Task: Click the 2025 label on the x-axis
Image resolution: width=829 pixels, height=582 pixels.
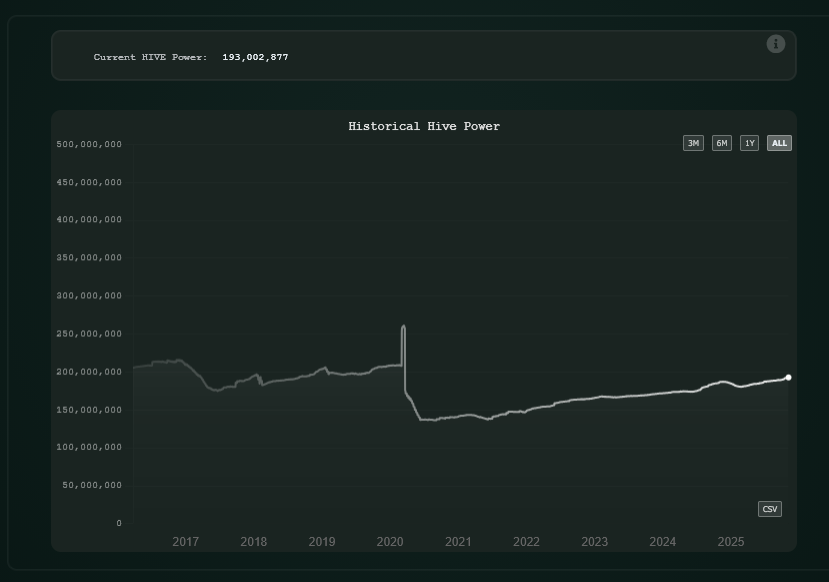Action: [731, 541]
